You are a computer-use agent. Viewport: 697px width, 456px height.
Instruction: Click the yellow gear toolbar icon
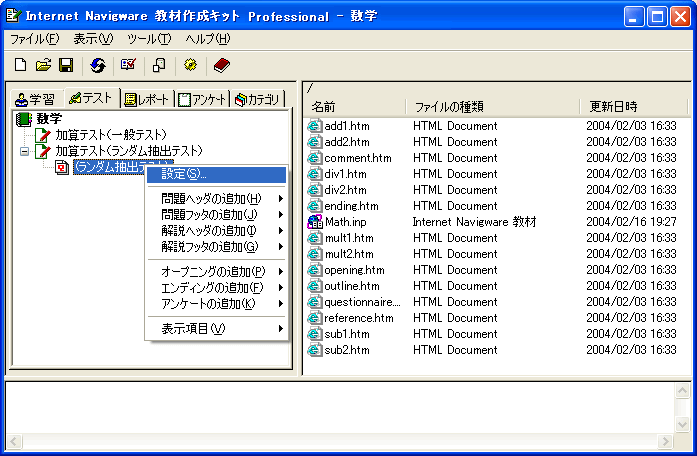pyautogui.click(x=190, y=65)
